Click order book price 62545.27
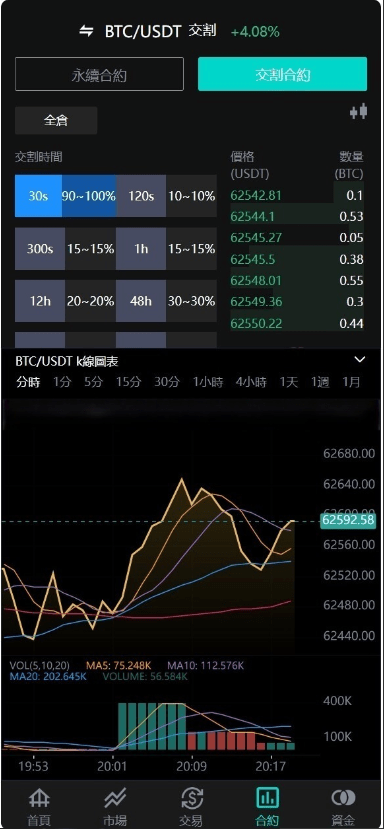The image size is (384, 829). click(256, 238)
